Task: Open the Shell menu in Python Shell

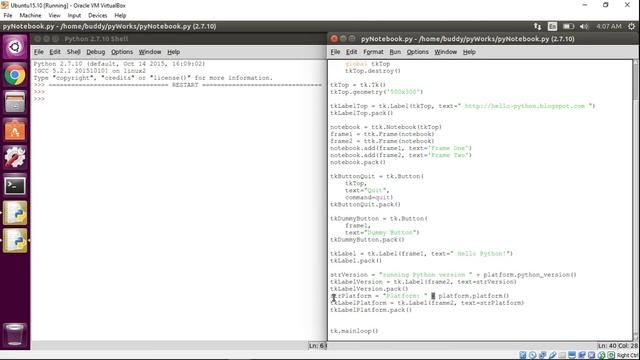Action: (73, 52)
